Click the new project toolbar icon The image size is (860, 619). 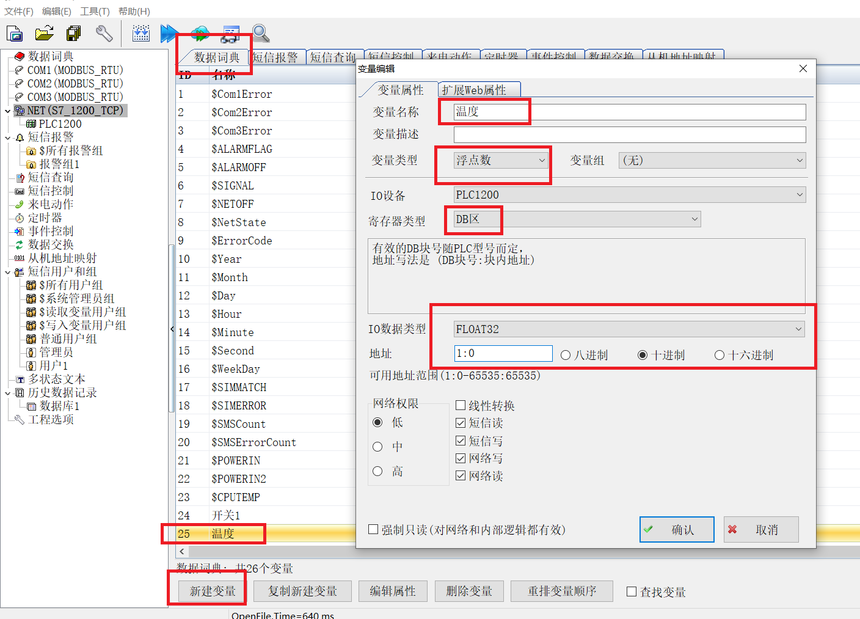[x=14, y=33]
